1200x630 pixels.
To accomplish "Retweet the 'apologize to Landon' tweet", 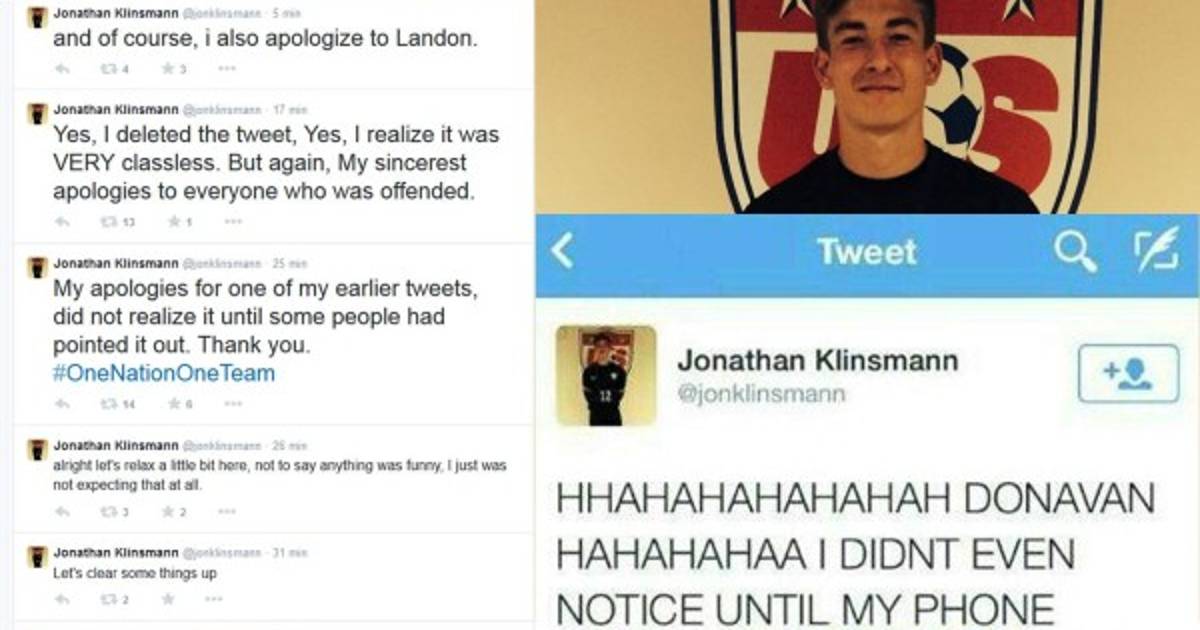I will (x=114, y=69).
